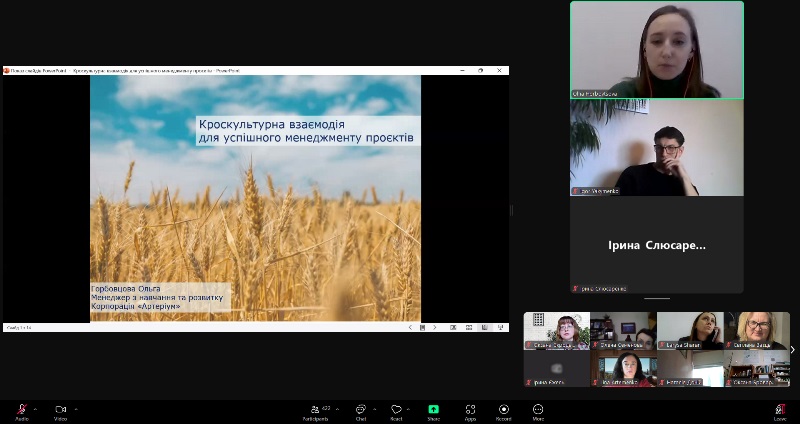
Task: Toggle the camera with the Video button
Action: coord(60,410)
